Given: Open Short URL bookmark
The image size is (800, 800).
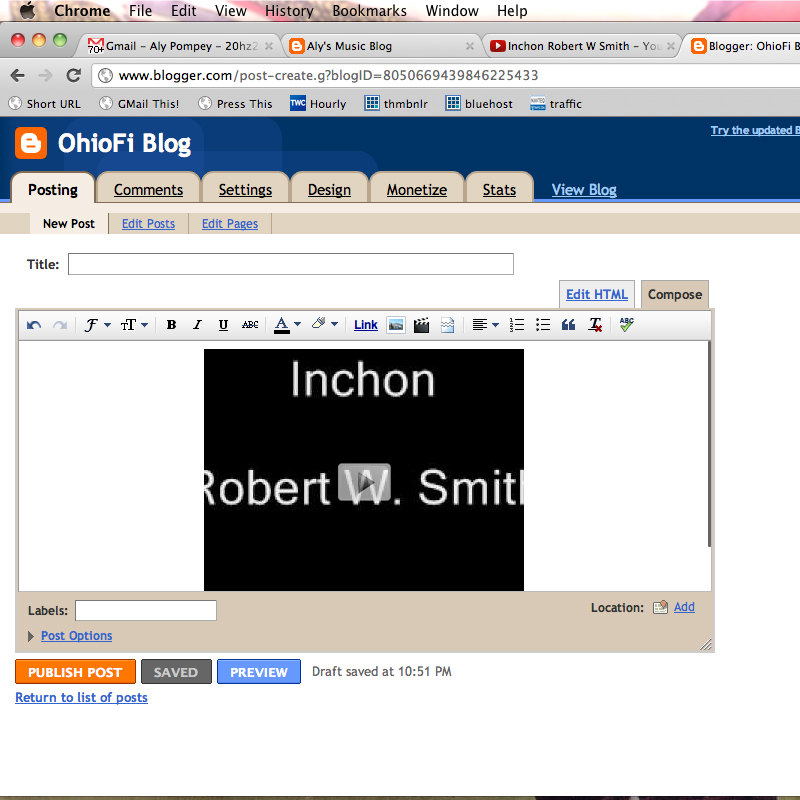Looking at the screenshot, I should click(x=45, y=104).
